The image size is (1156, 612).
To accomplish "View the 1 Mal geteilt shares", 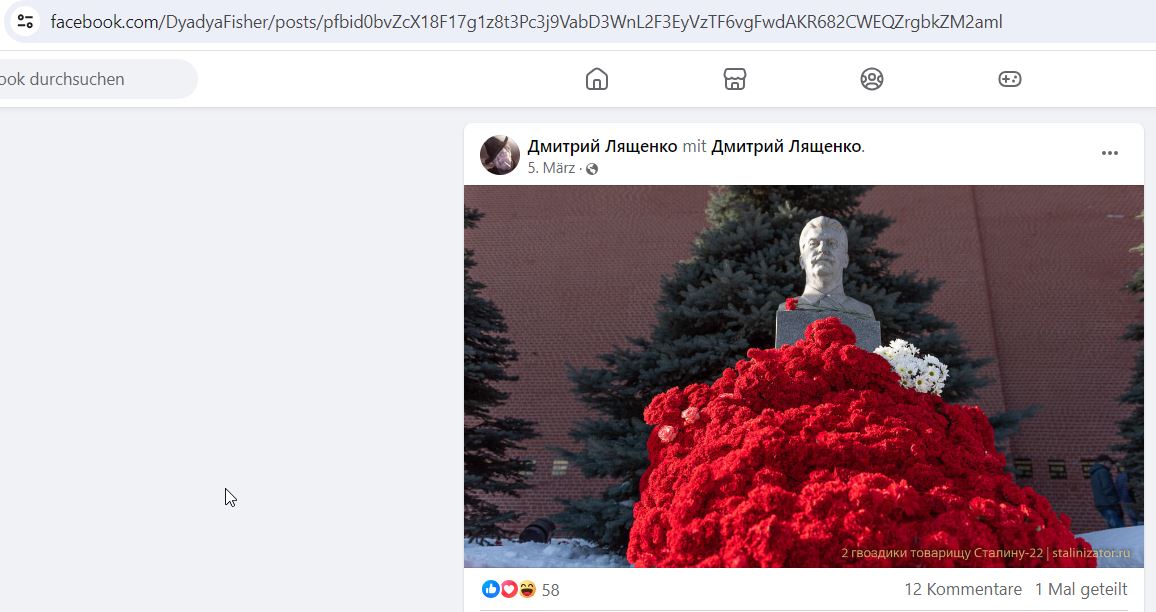I will (1081, 589).
